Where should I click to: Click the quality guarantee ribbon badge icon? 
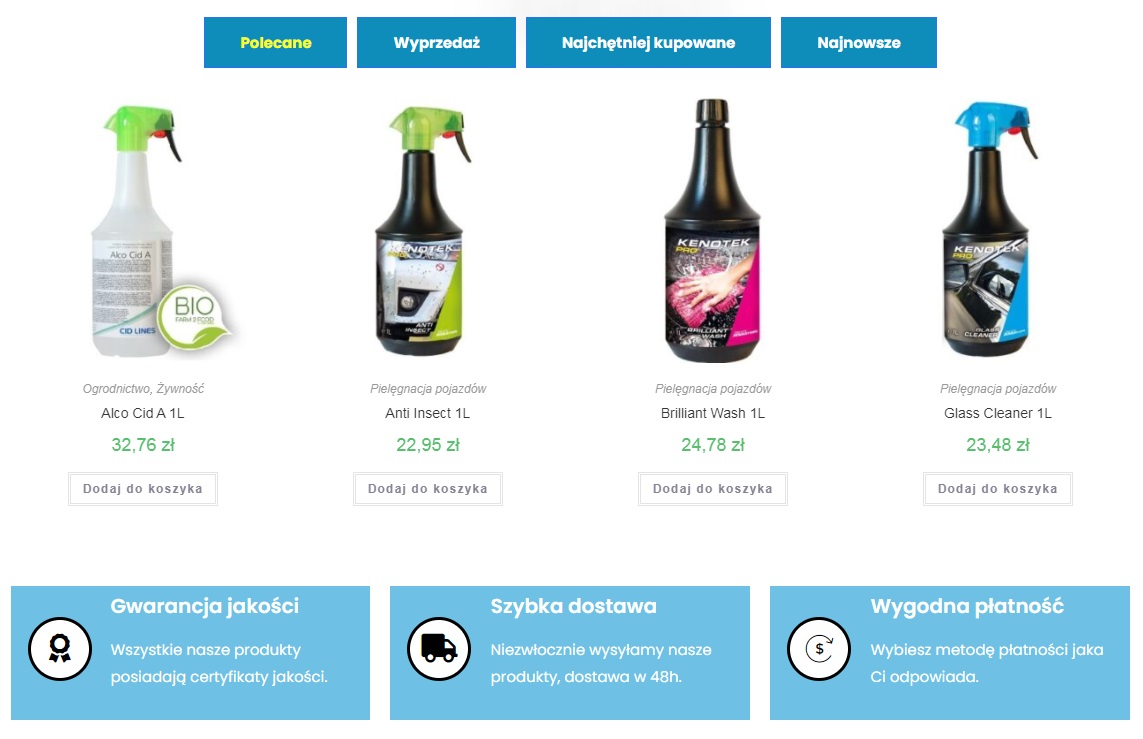(60, 649)
